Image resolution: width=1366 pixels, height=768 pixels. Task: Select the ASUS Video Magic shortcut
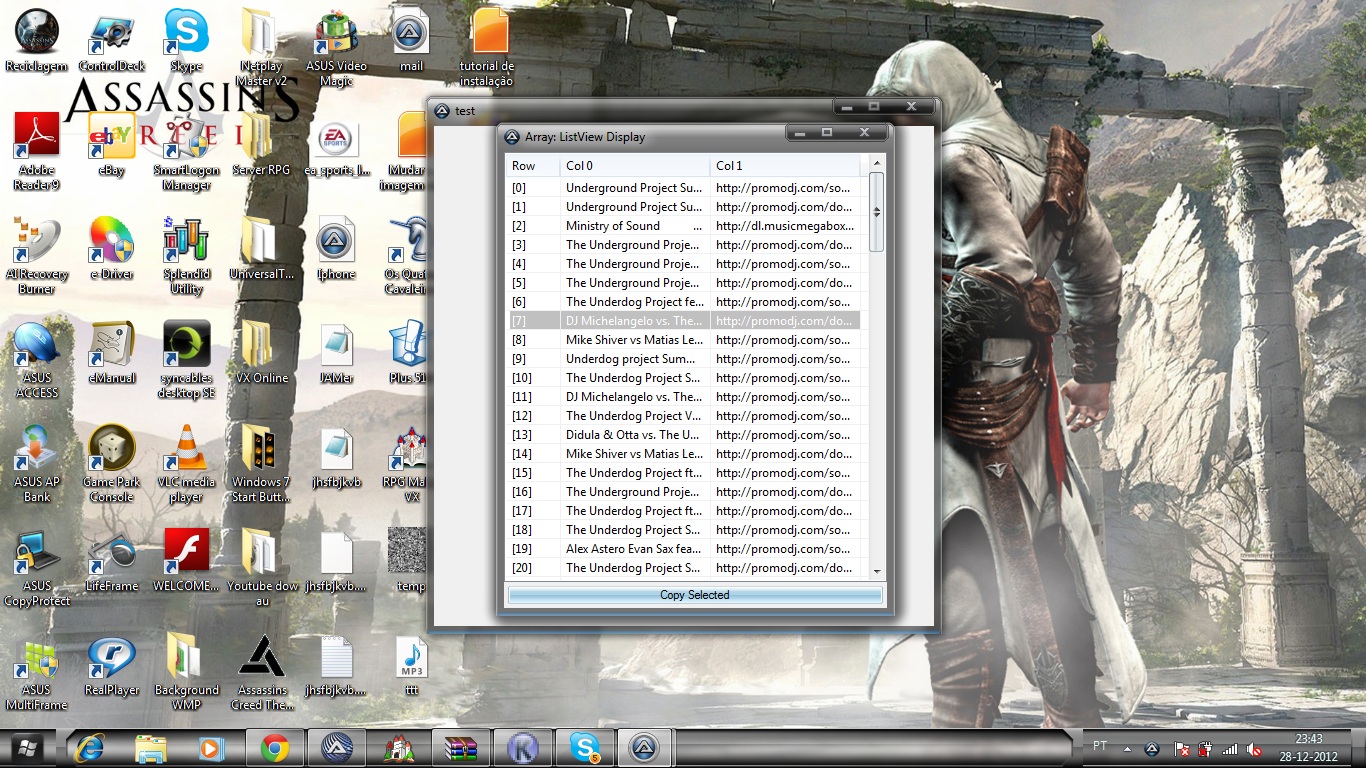pyautogui.click(x=336, y=46)
